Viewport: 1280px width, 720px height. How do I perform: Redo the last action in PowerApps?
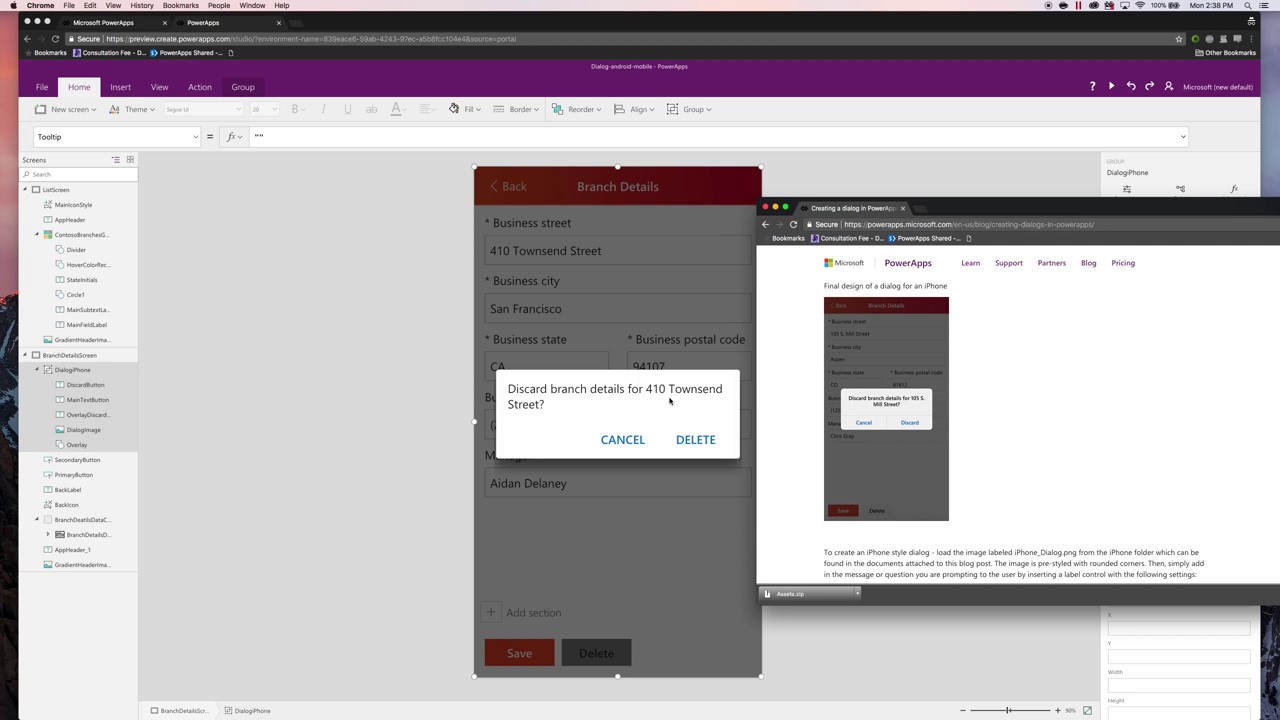(x=1149, y=87)
